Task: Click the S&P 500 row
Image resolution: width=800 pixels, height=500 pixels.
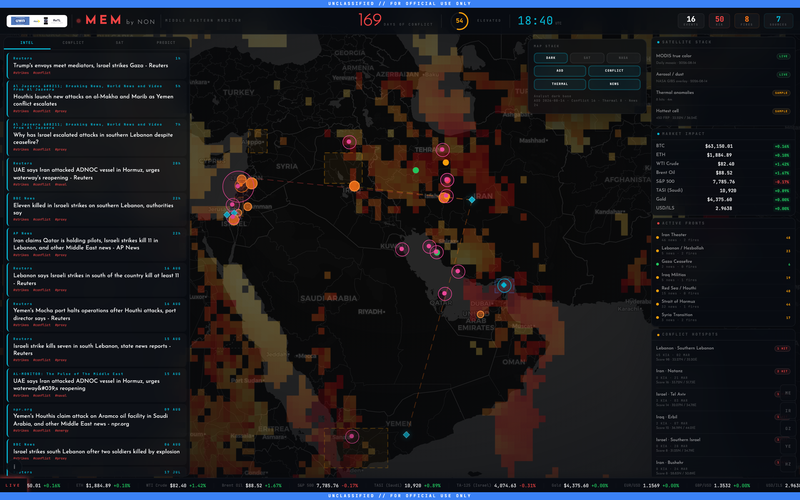Action: 723,181
